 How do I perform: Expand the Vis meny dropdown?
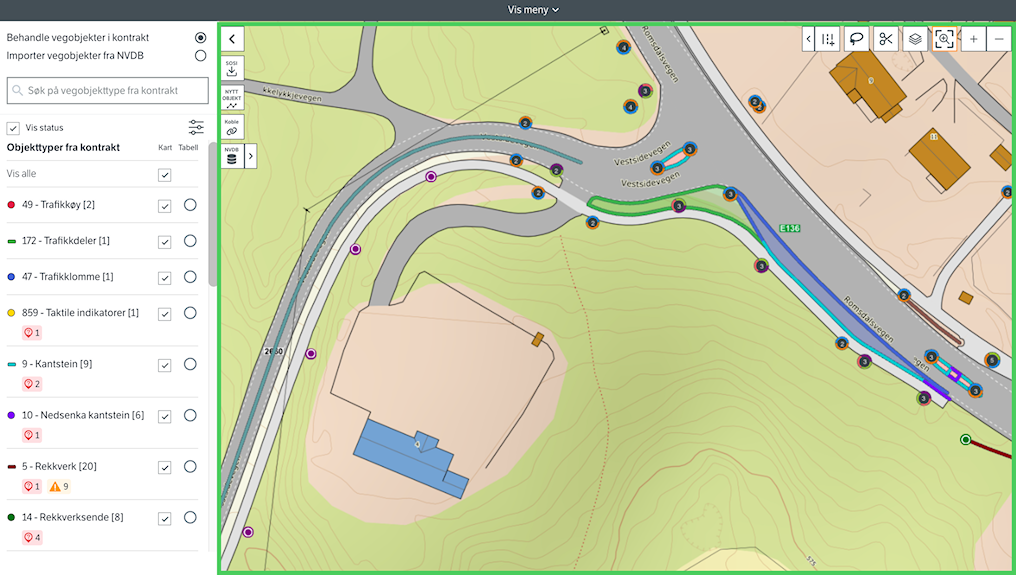pyautogui.click(x=533, y=10)
